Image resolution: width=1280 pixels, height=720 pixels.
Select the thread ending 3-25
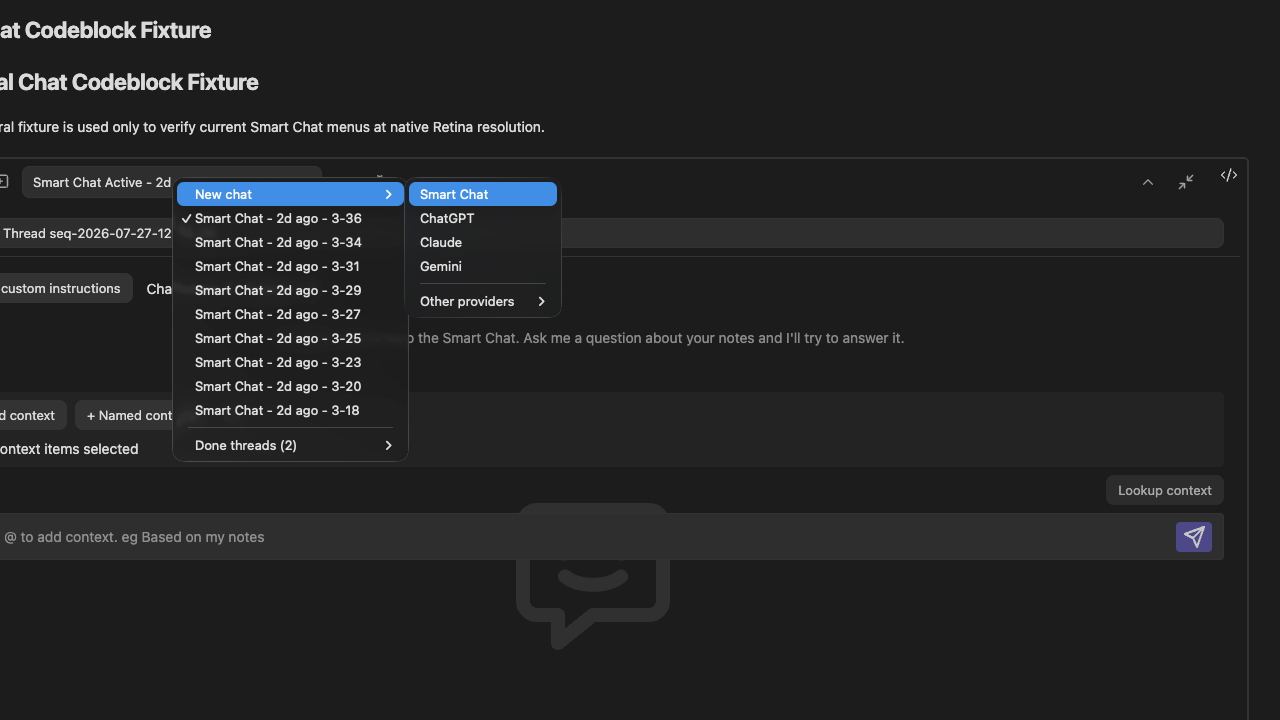point(291,338)
